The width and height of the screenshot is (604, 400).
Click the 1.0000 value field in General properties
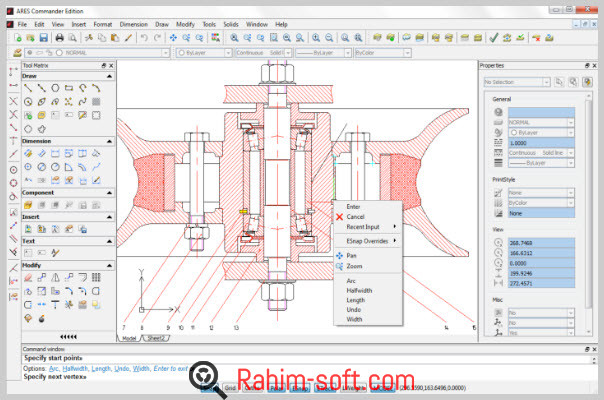click(538, 142)
